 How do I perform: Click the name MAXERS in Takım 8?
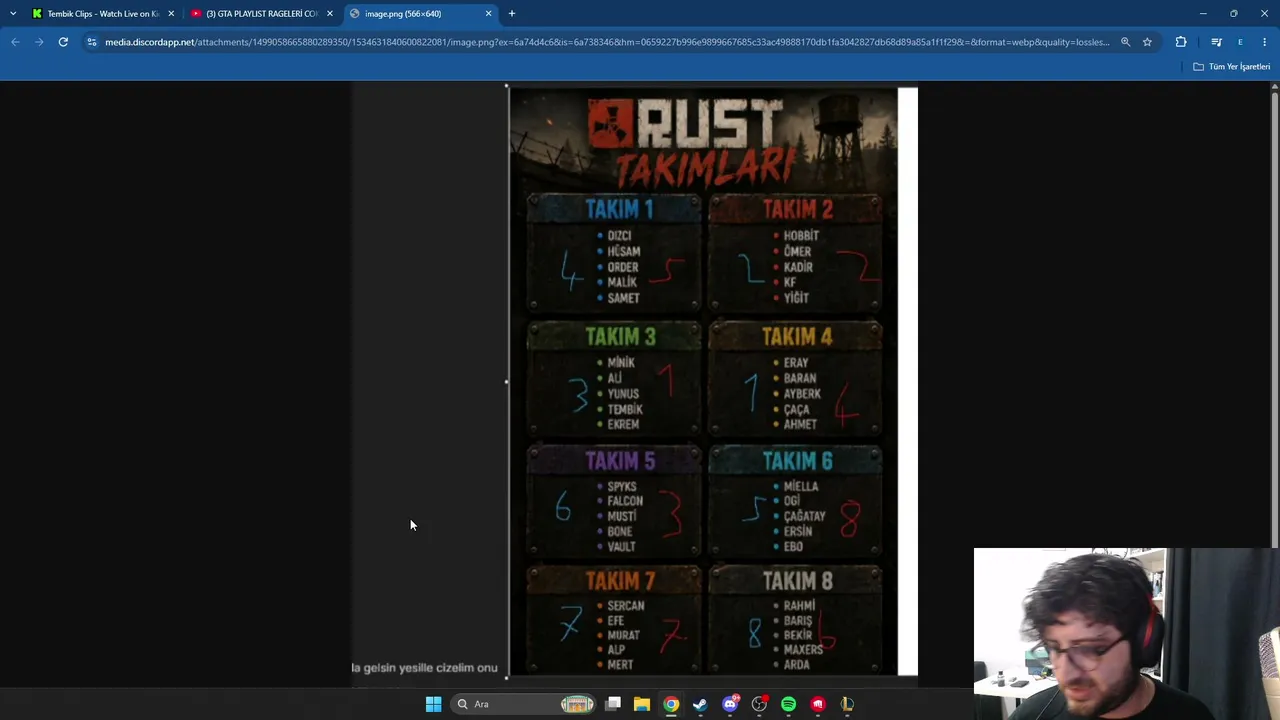(x=803, y=650)
